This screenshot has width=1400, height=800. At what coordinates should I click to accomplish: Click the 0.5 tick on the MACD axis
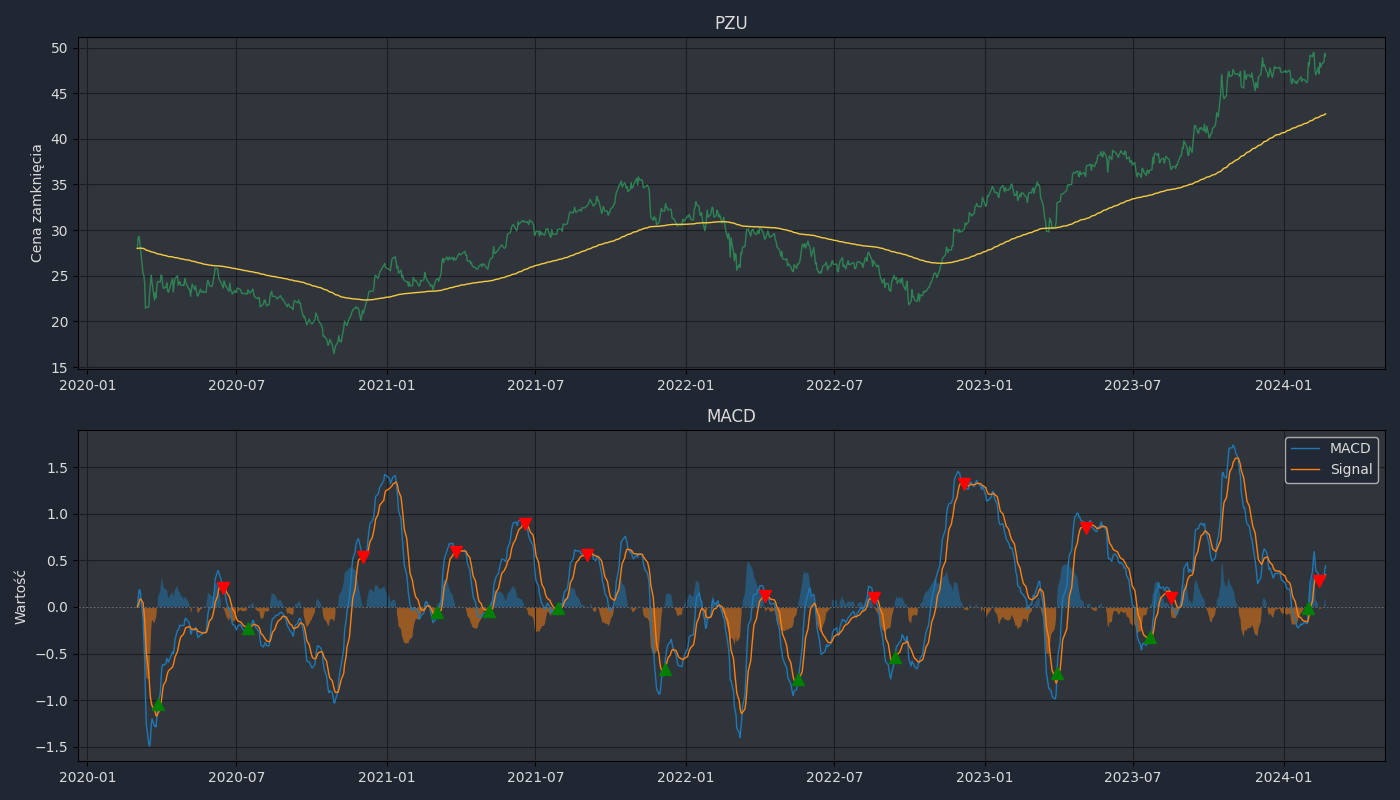click(56, 561)
